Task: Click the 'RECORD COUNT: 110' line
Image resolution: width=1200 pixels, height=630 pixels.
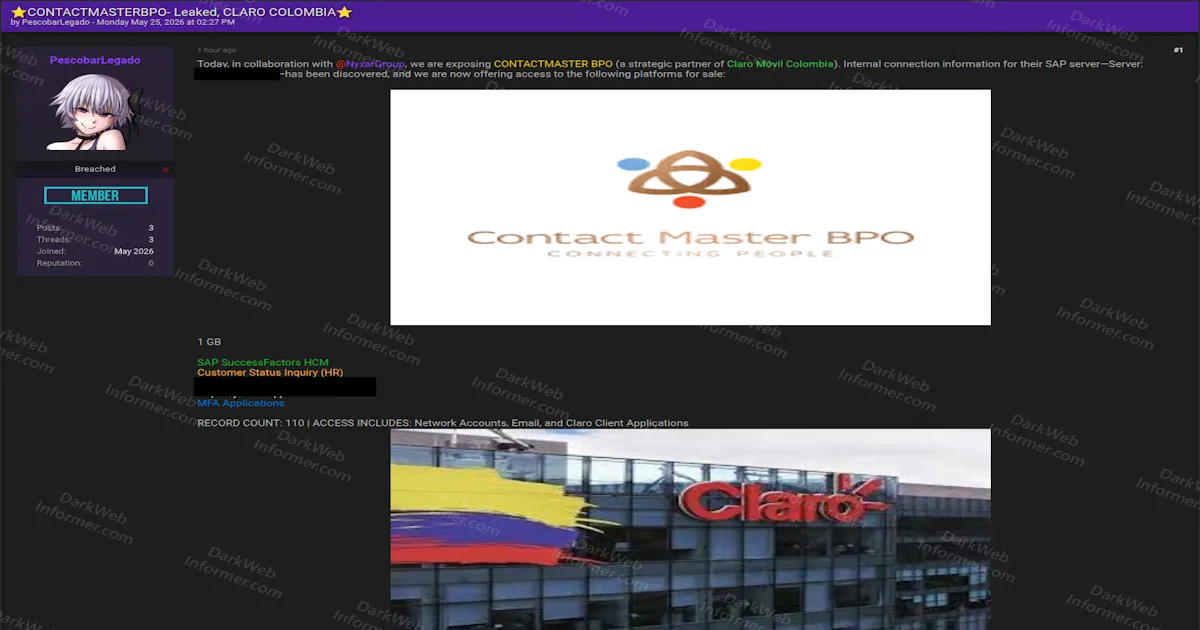Action: click(x=443, y=423)
